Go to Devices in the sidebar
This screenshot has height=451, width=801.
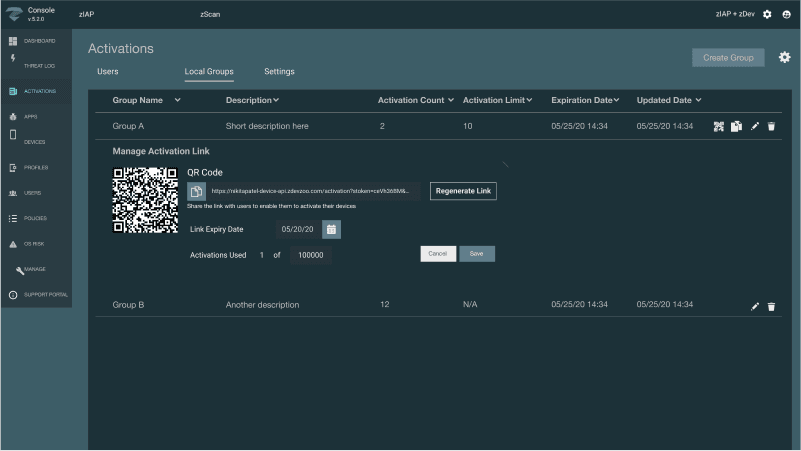[x=36, y=142]
